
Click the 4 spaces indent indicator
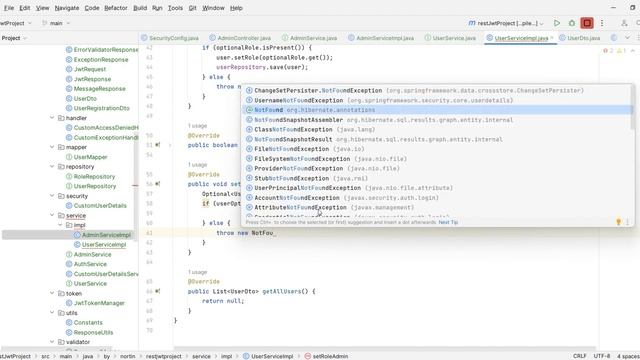tap(628, 356)
